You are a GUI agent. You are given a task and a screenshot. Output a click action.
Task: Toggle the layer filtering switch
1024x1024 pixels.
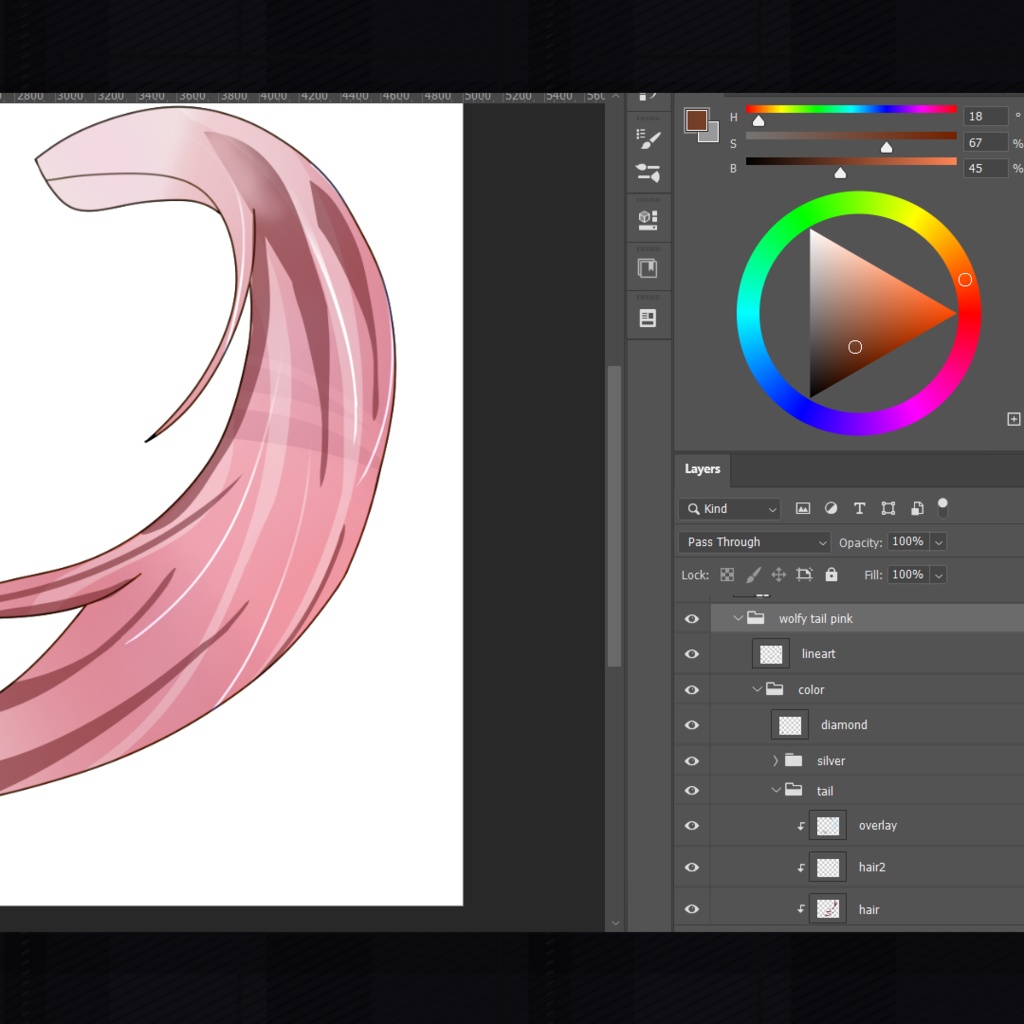pyautogui.click(x=942, y=507)
